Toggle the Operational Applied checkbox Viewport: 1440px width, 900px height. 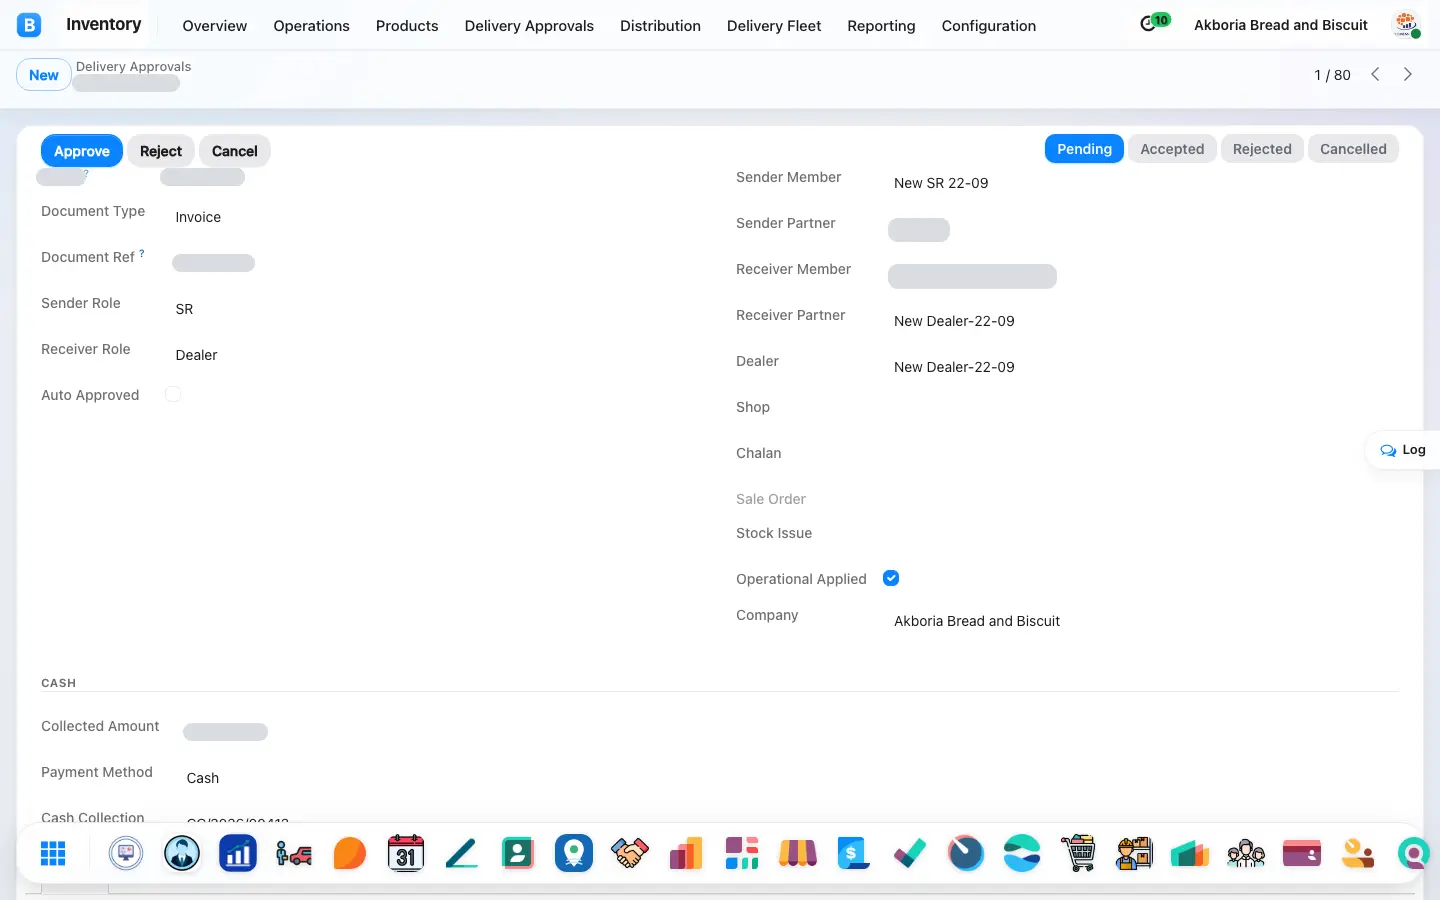(x=891, y=578)
